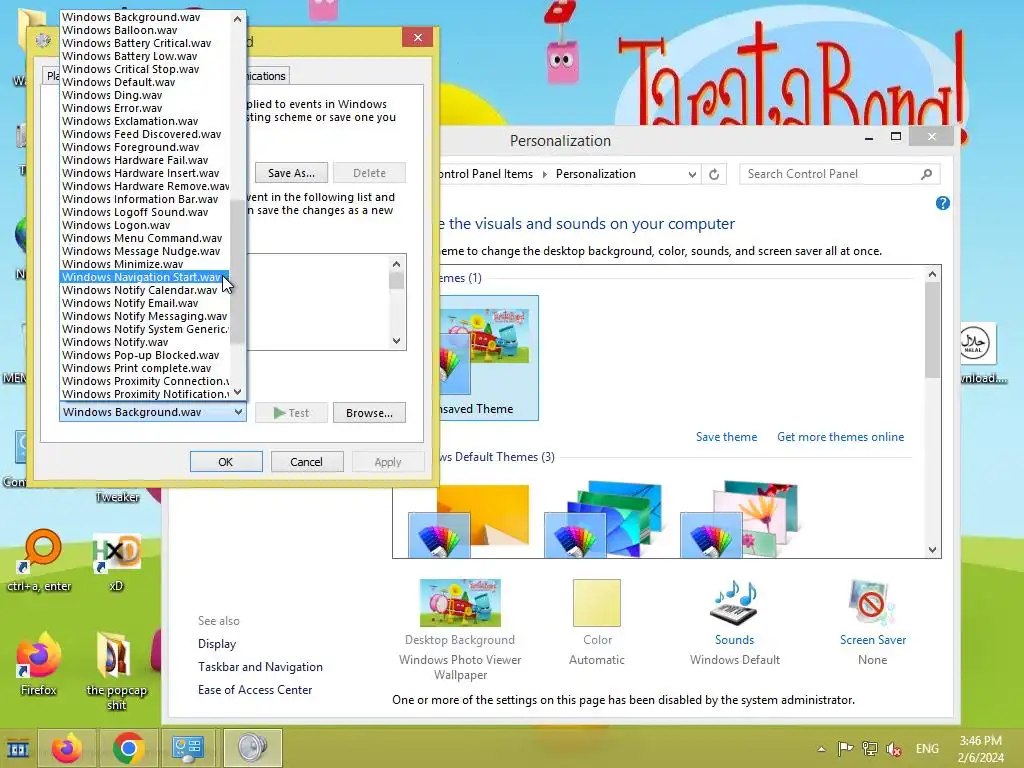Click the network tray icon

[870, 749]
